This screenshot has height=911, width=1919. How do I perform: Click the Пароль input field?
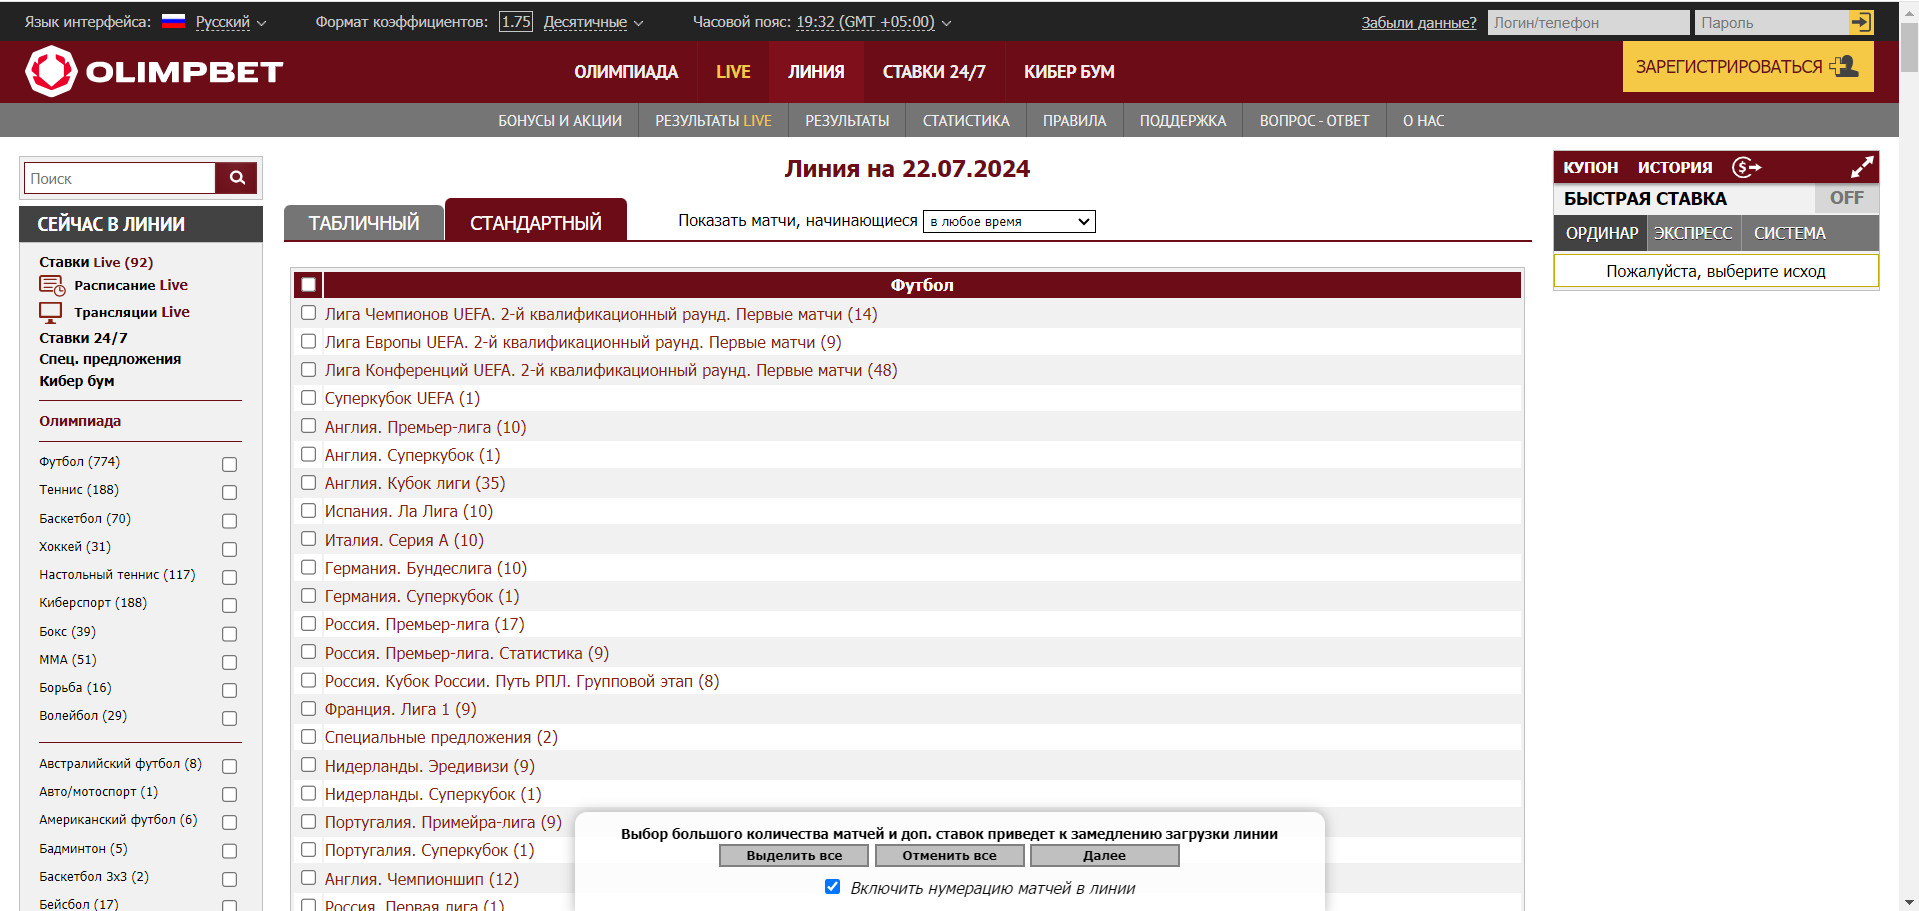tap(1771, 22)
